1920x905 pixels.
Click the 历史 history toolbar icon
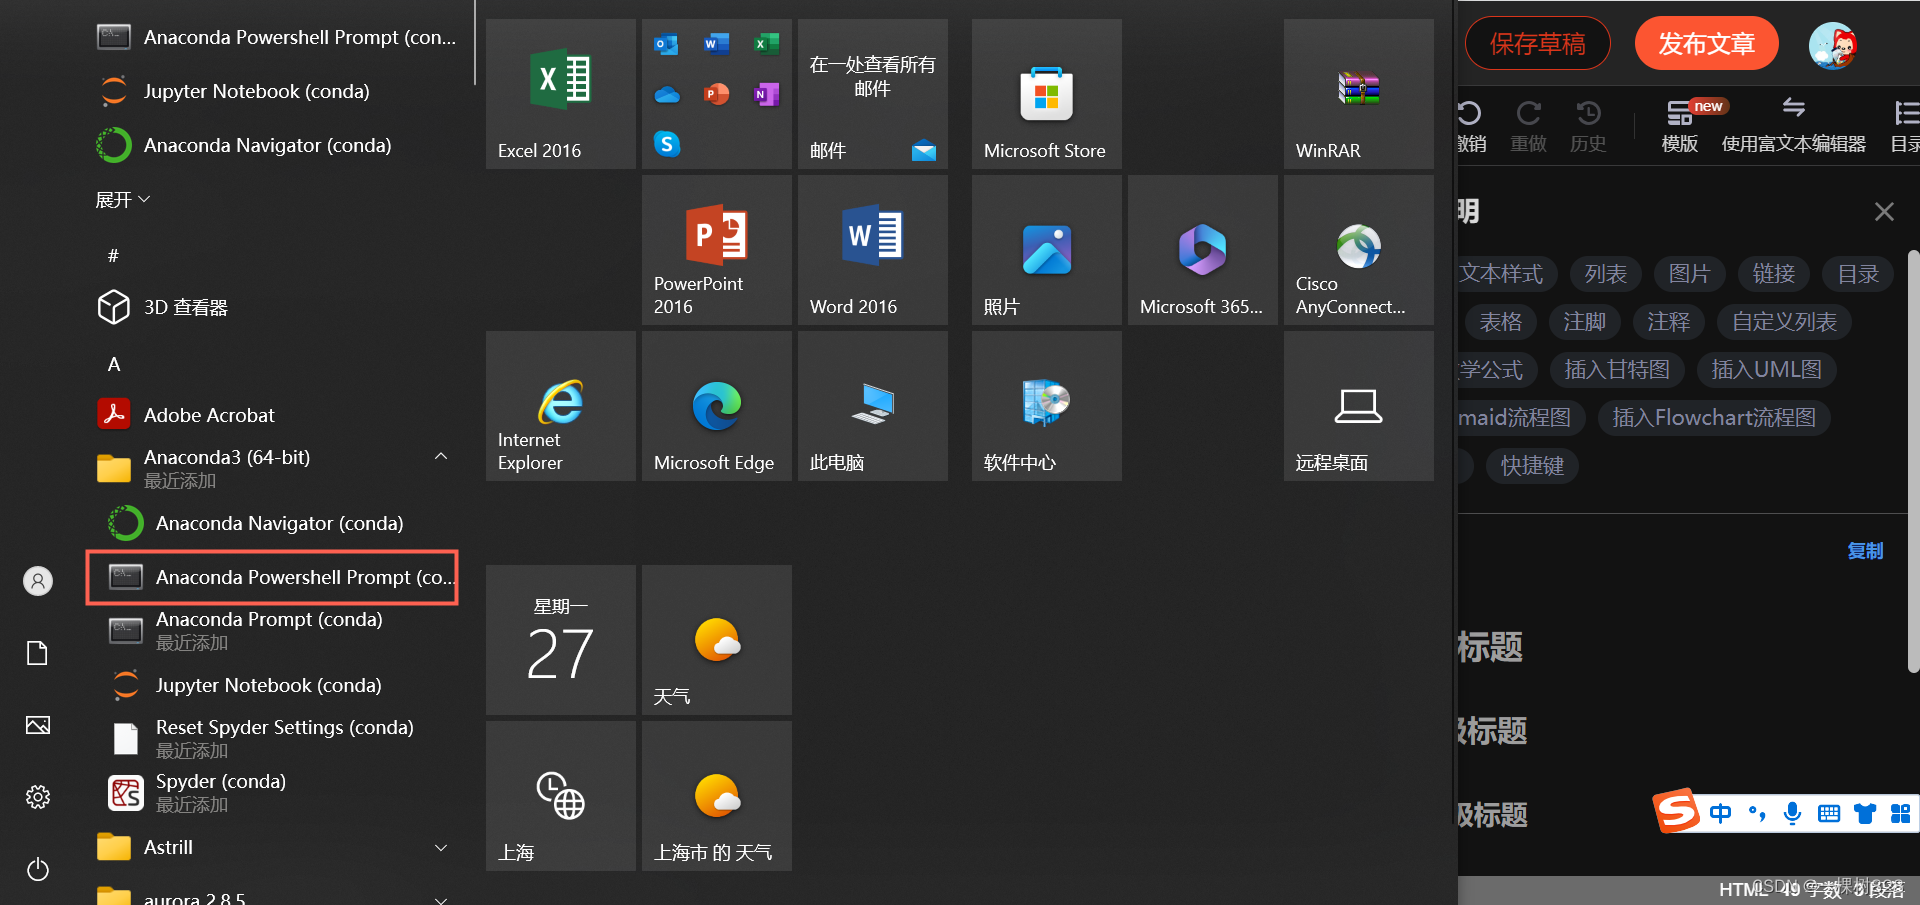click(1588, 126)
